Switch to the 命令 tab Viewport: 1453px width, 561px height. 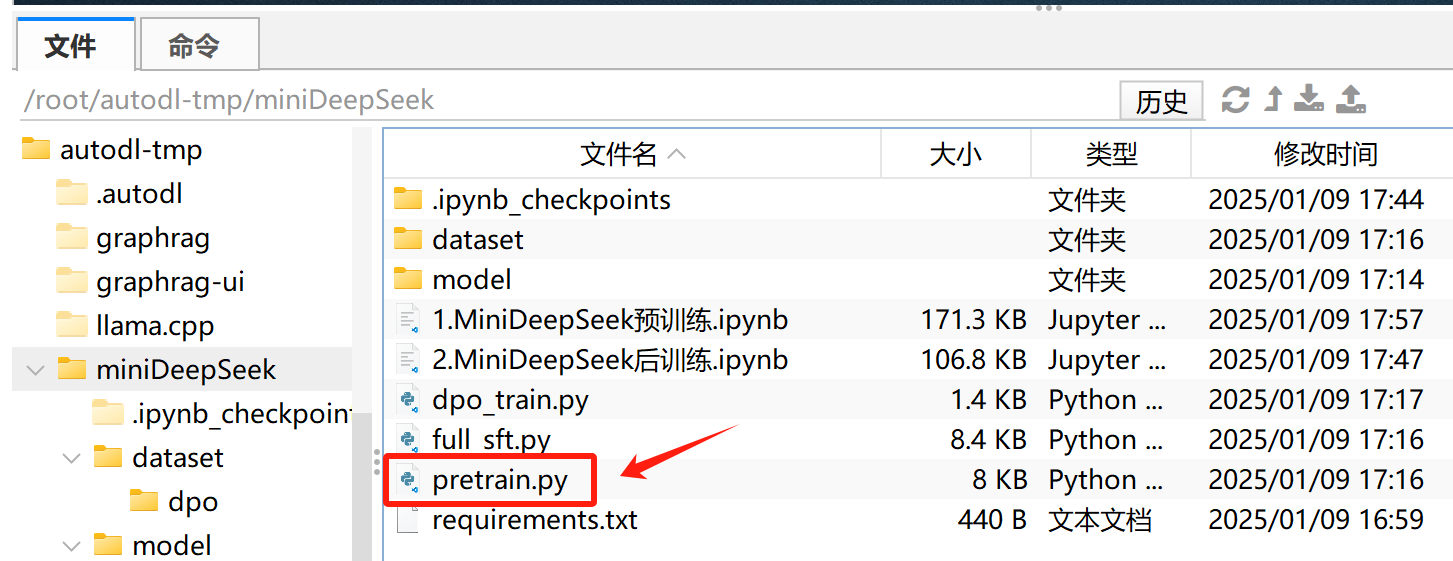point(198,45)
